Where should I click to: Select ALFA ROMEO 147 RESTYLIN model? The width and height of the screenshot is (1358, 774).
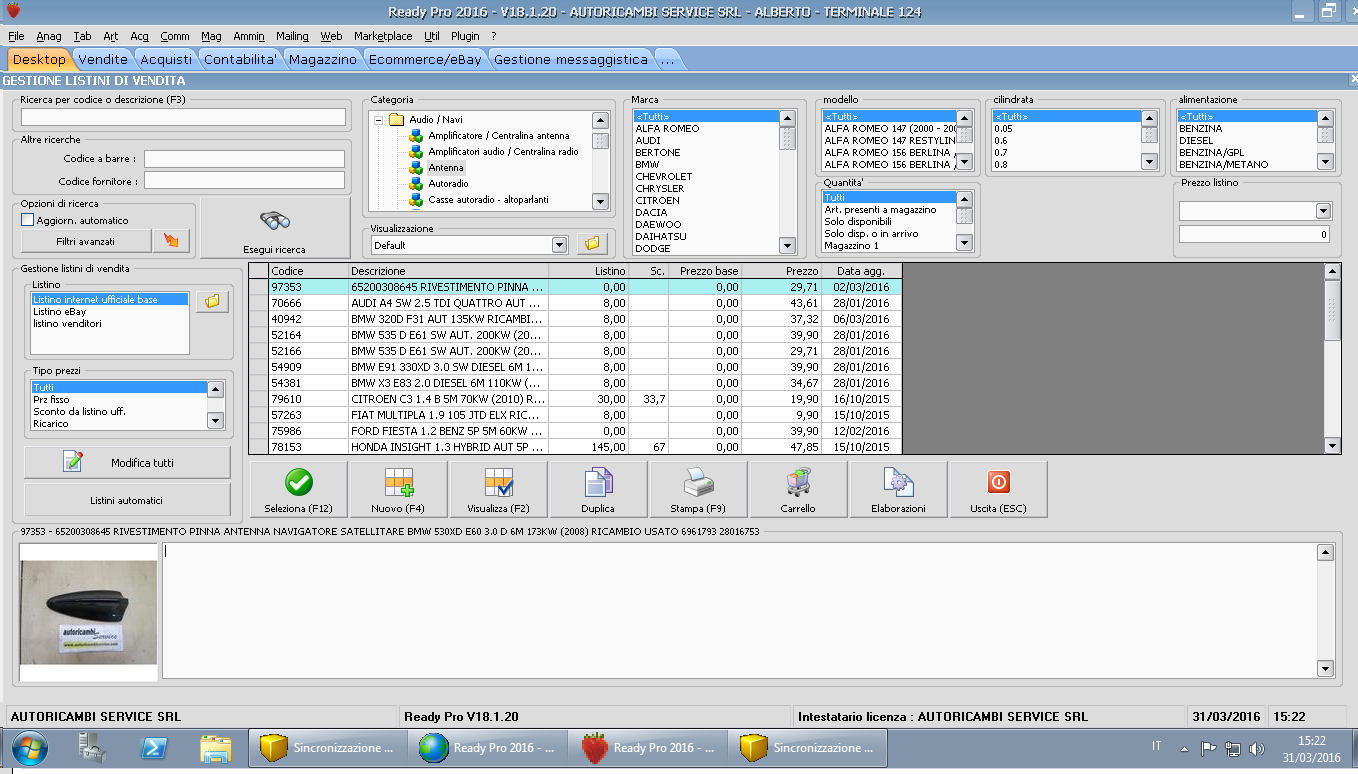tap(889, 141)
